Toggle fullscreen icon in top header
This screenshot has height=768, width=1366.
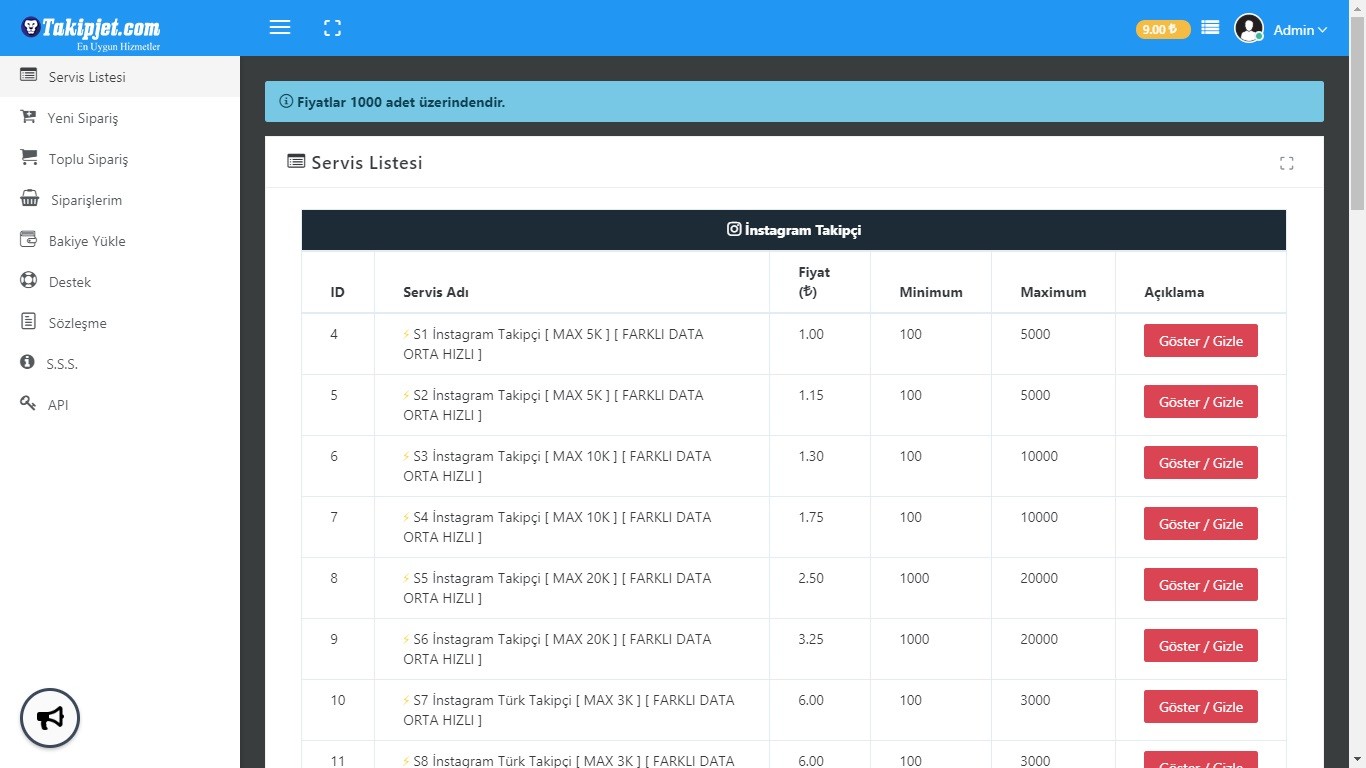click(333, 28)
